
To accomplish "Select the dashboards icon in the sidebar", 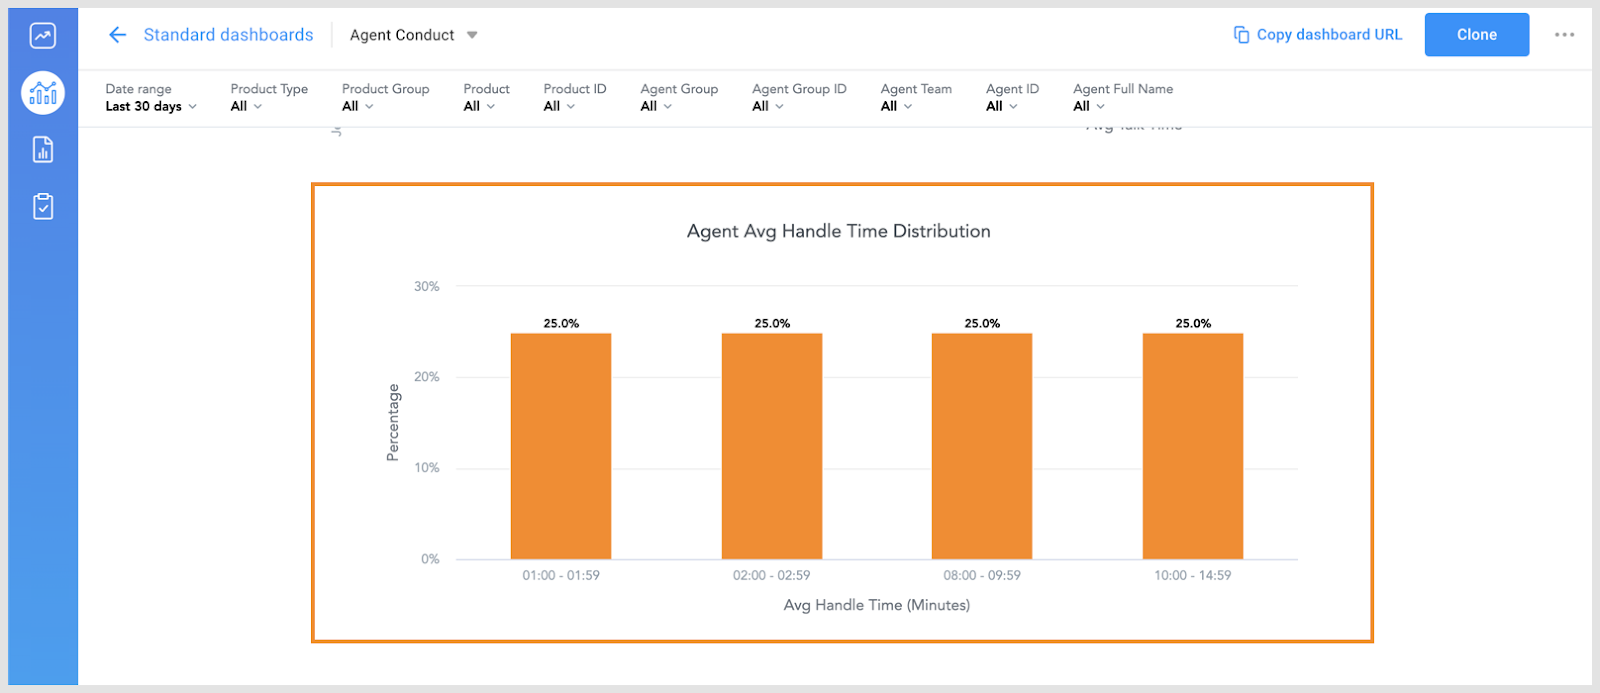I will point(41,93).
